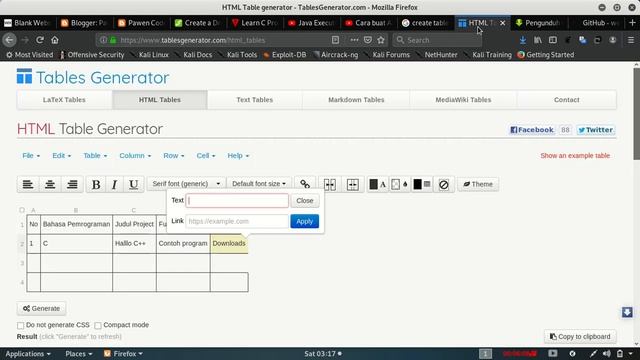Viewport: 640px width, 360px height.
Task: Open the Places menu
Action: [79, 354]
